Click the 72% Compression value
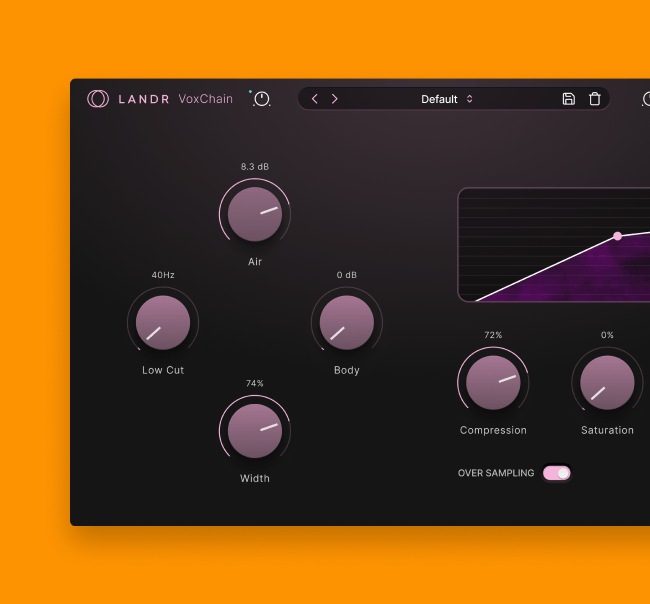Viewport: 650px width, 604px height. (493, 335)
